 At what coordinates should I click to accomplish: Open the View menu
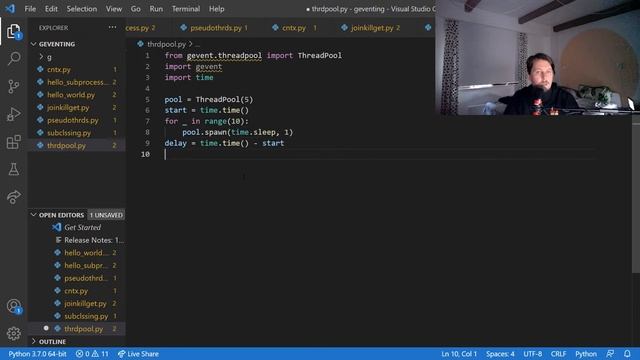114,9
